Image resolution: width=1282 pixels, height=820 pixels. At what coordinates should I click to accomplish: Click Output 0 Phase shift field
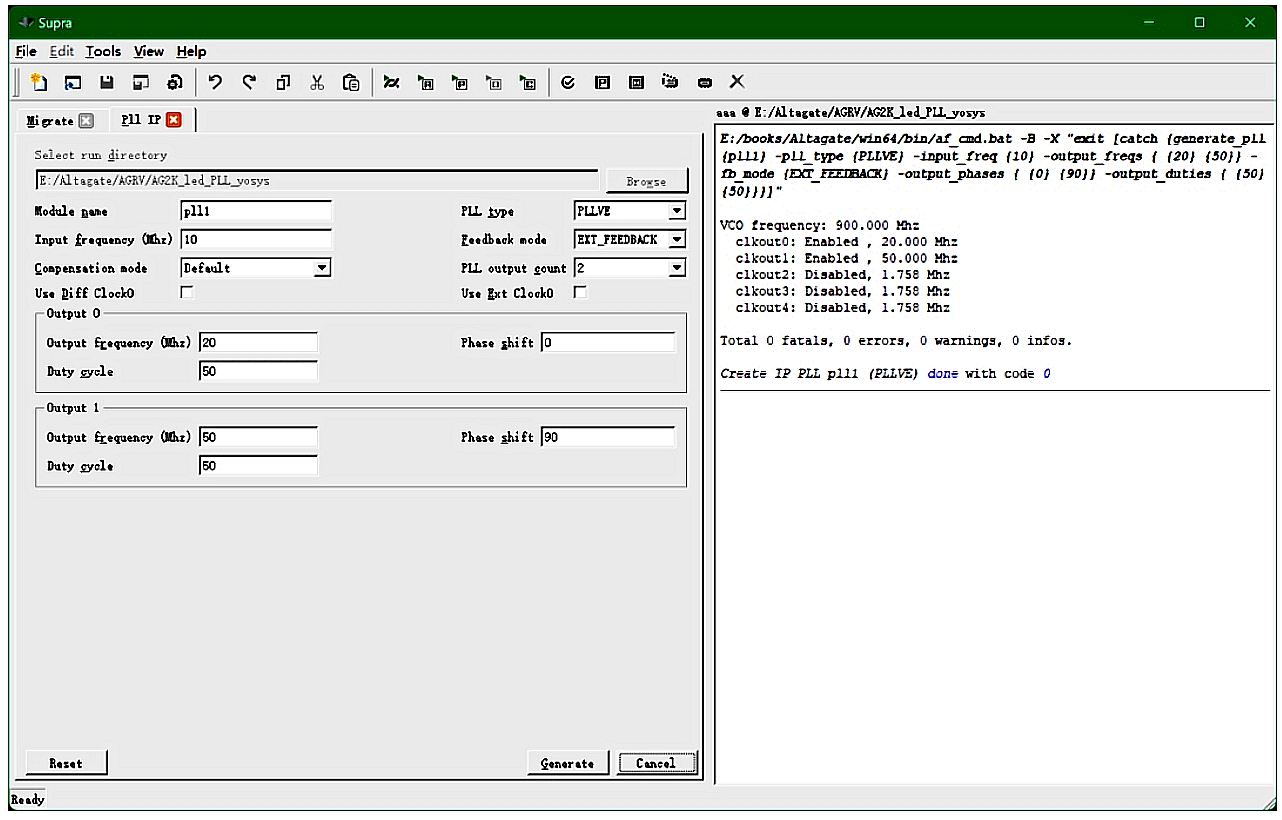(x=608, y=343)
